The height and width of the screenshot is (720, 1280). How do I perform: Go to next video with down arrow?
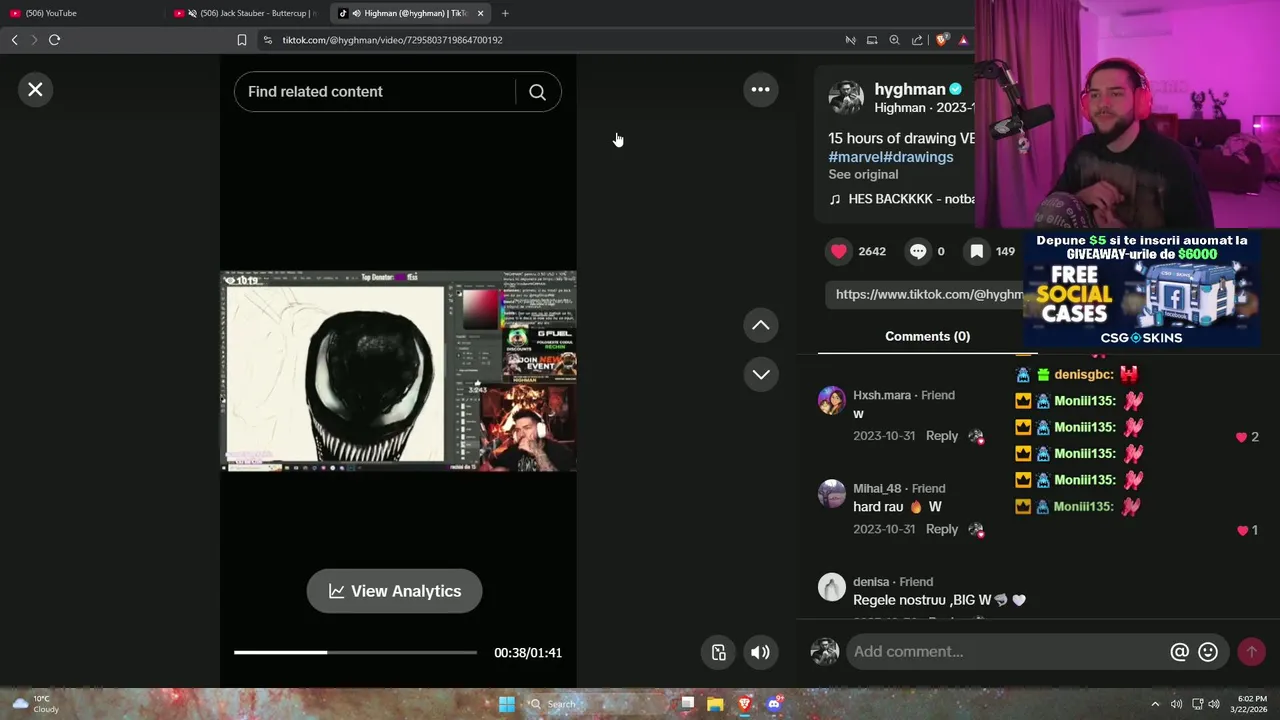pos(761,374)
